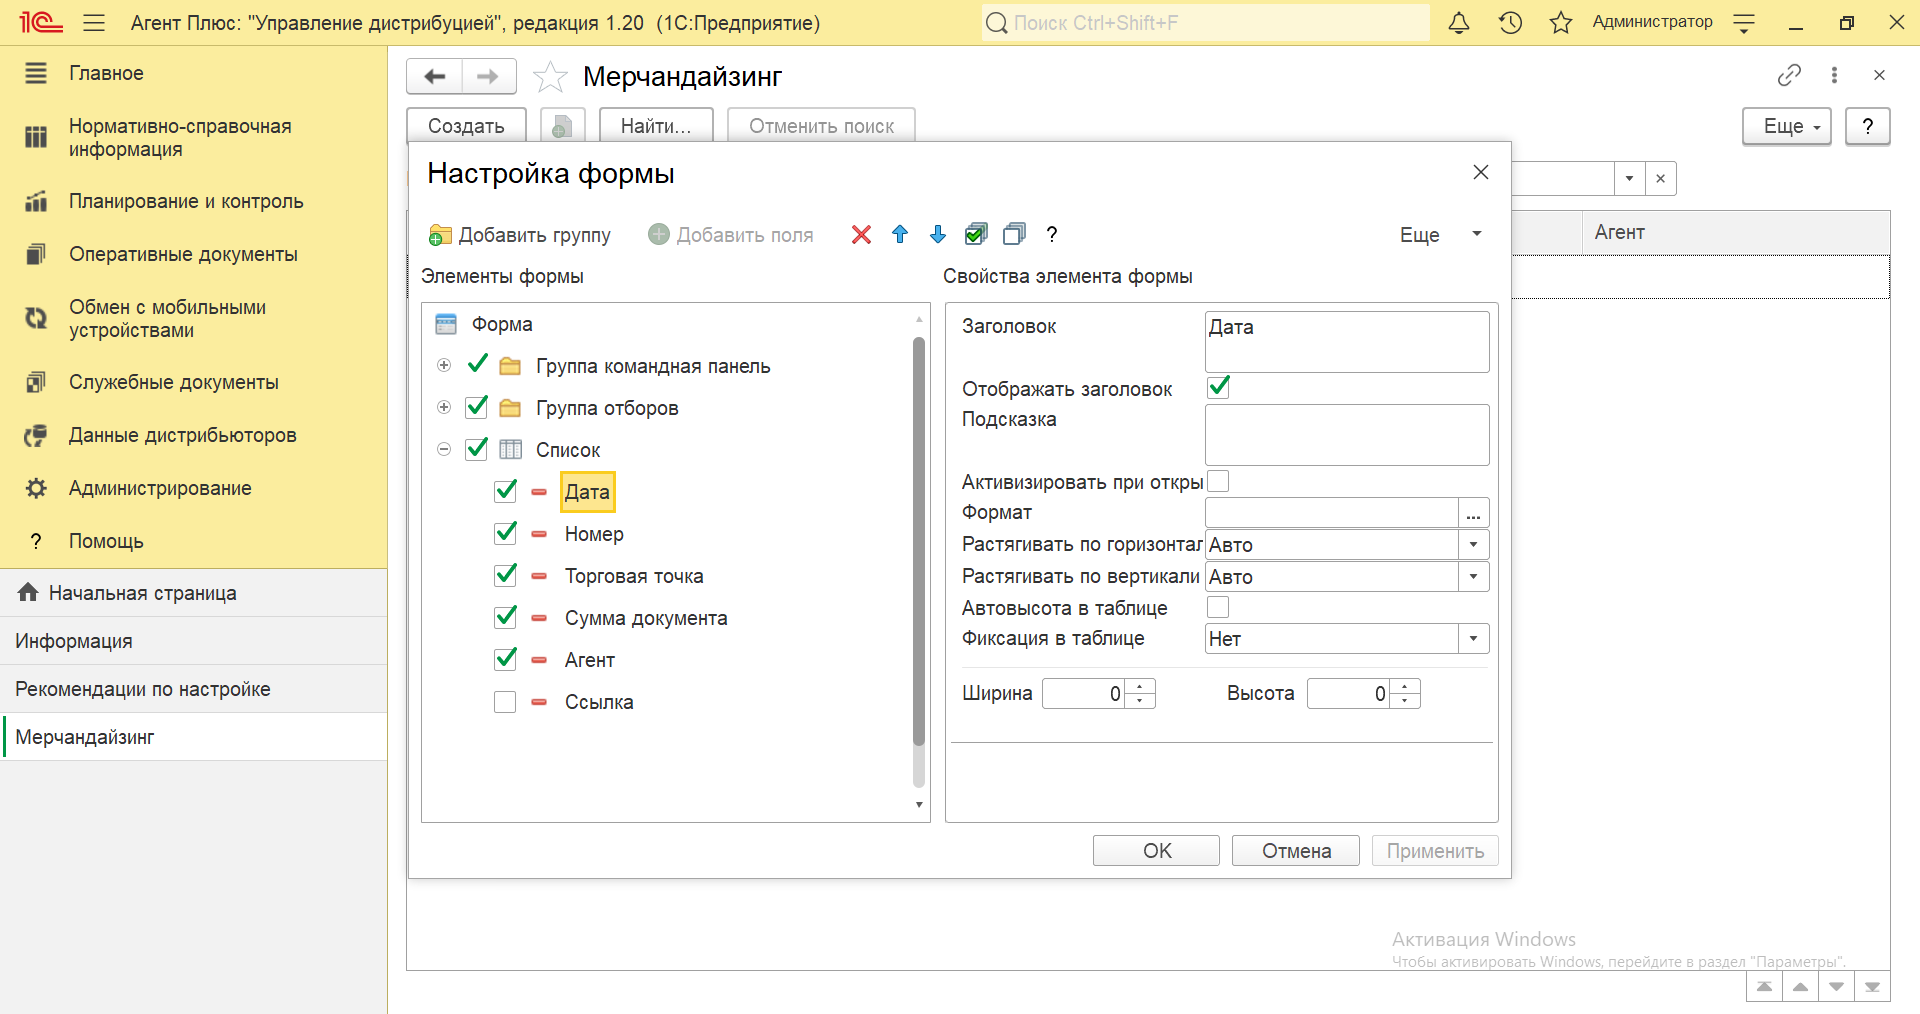Viewport: 1920px width, 1014px height.
Task: Click in Заголовок text field
Action: pos(1347,342)
